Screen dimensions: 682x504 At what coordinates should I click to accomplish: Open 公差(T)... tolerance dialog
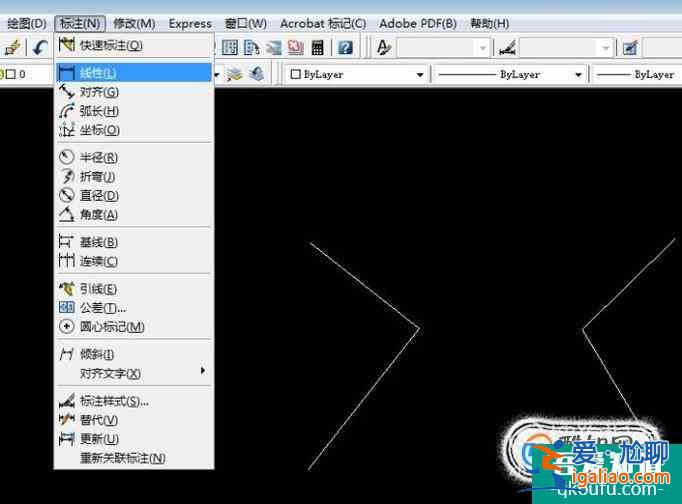point(134,308)
